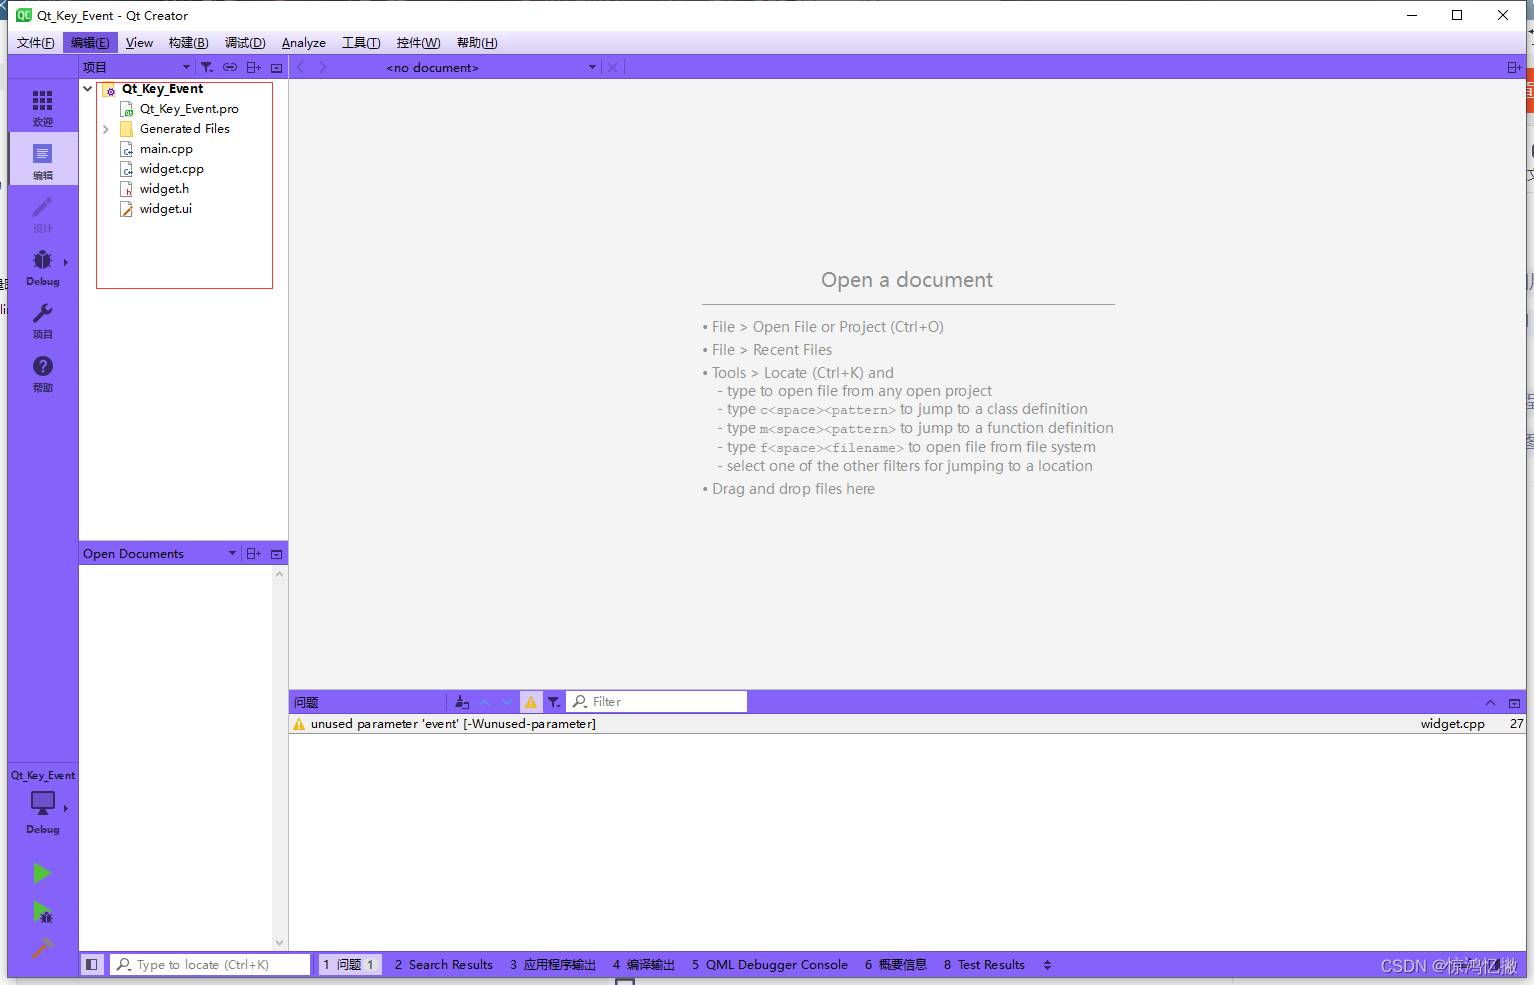
Task: Open the <no document> file selector
Action: click(490, 67)
